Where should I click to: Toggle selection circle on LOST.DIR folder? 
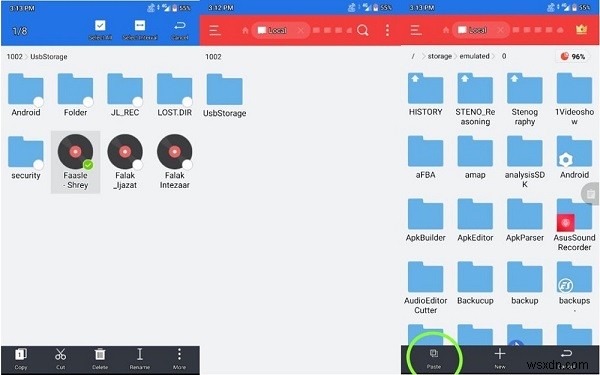pos(187,102)
